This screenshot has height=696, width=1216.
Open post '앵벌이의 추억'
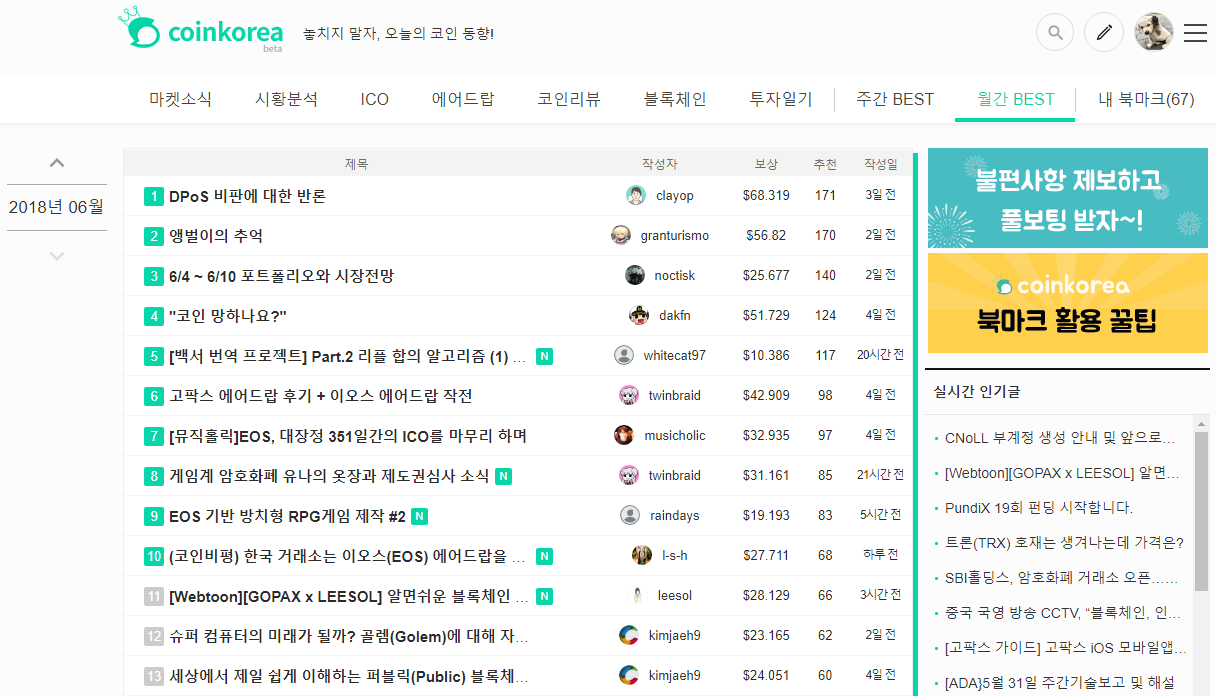click(216, 236)
